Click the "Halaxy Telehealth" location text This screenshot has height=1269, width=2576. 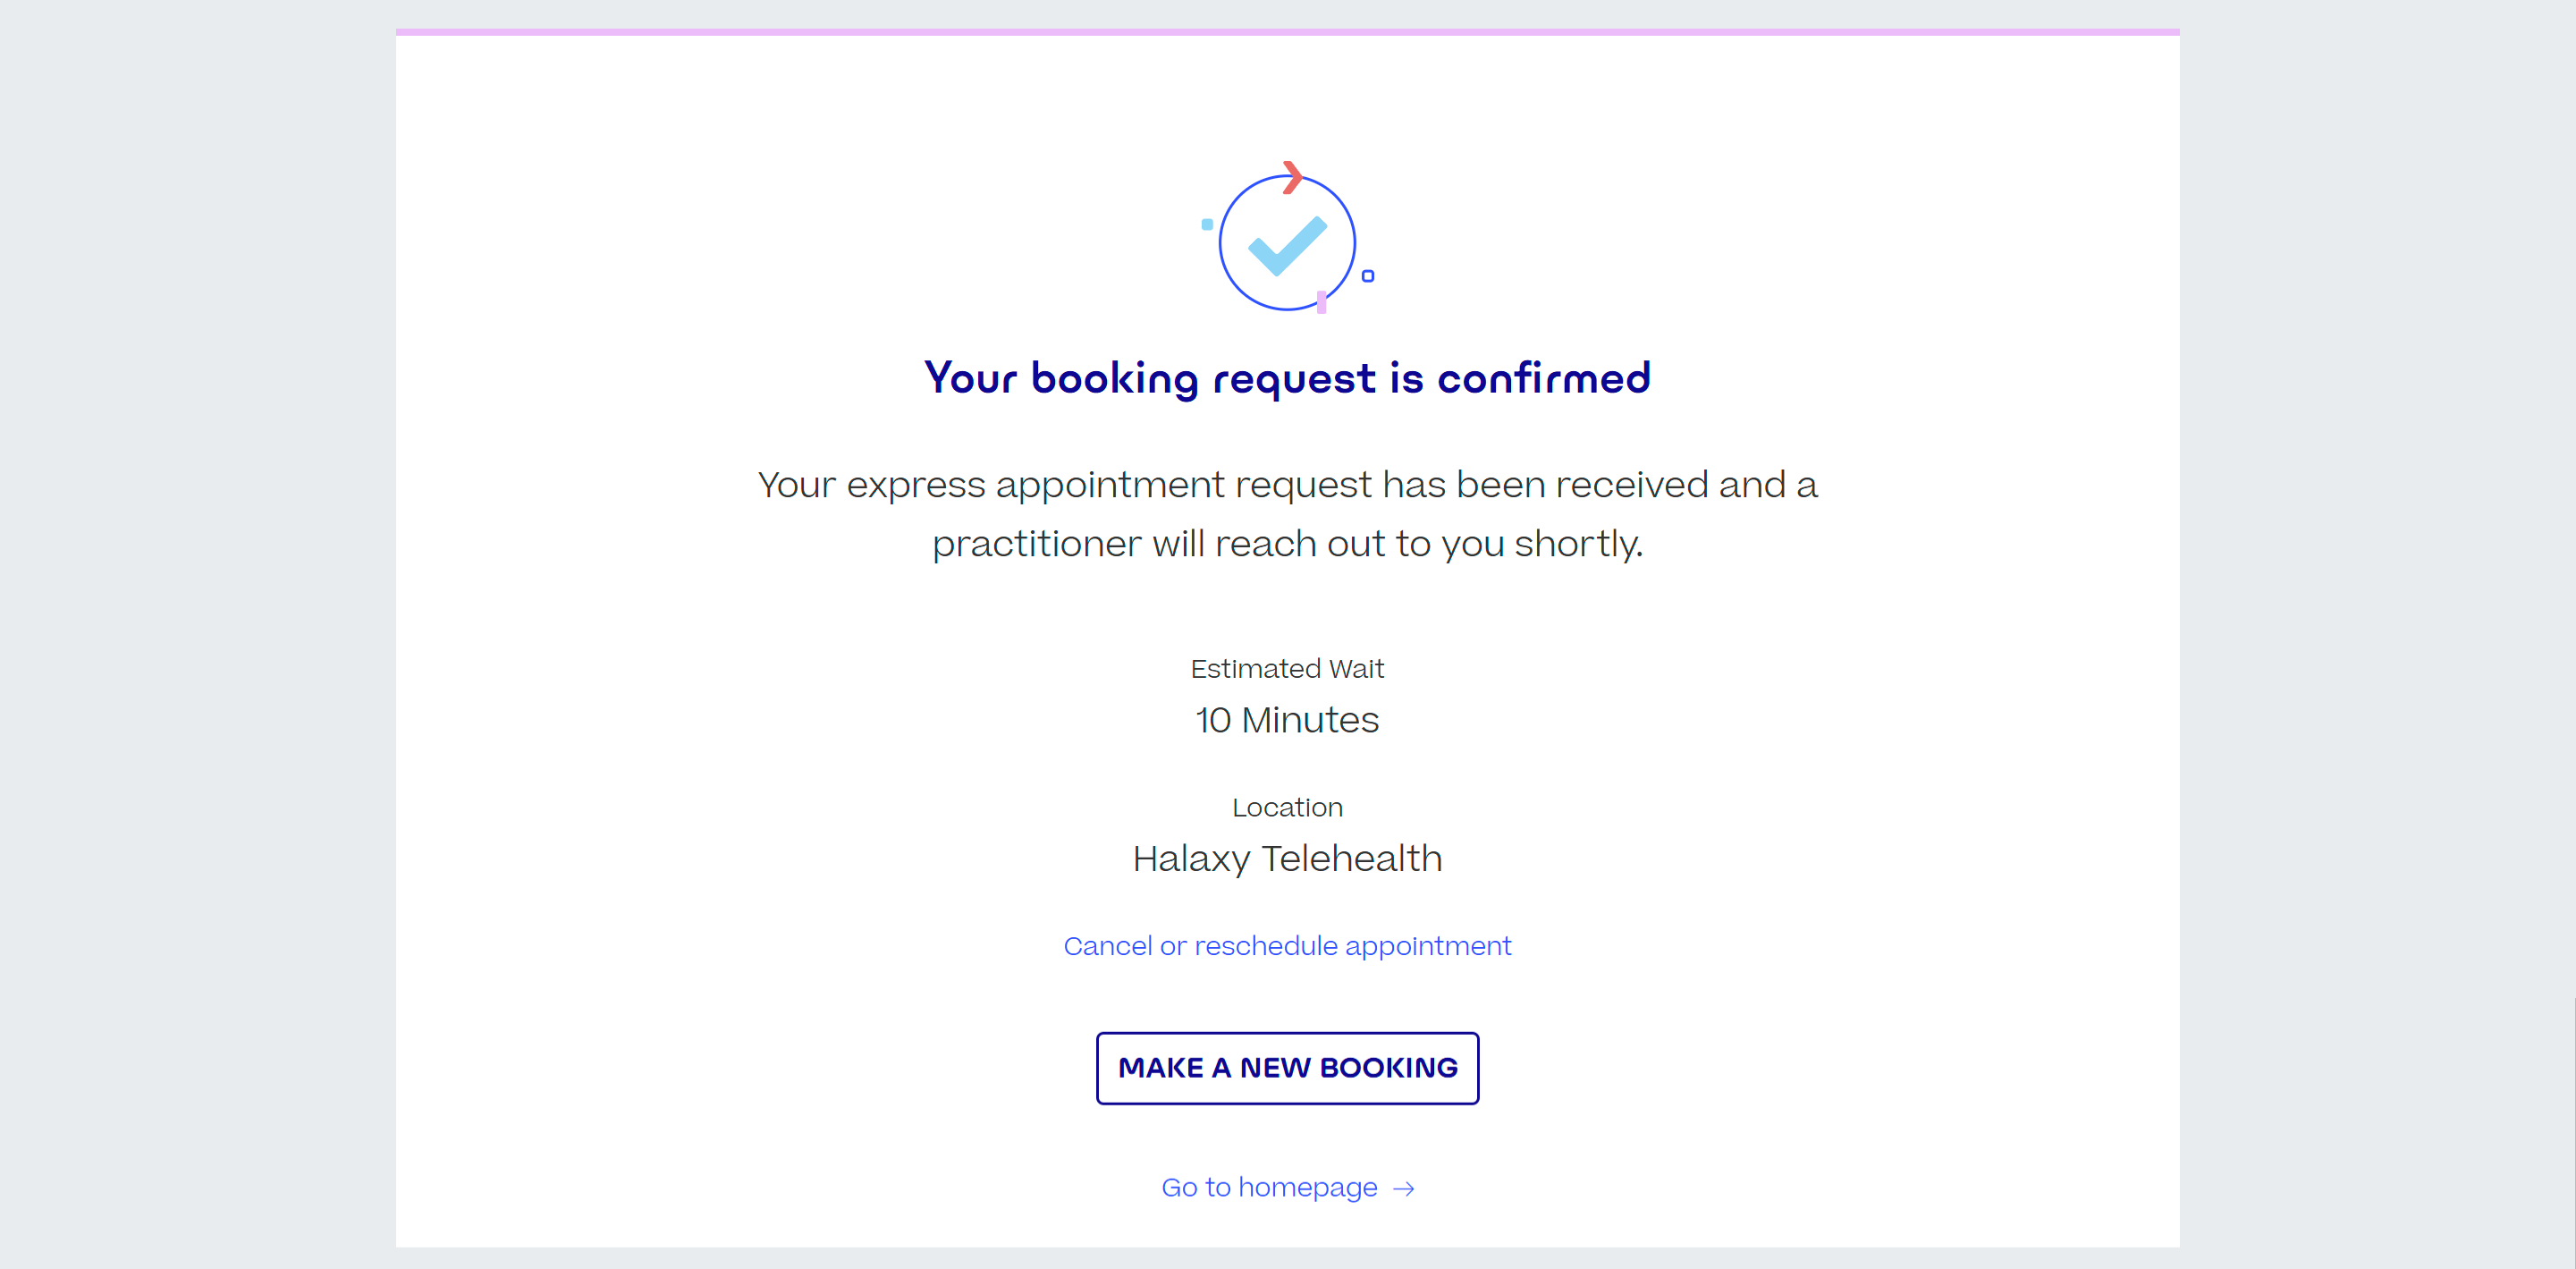click(x=1287, y=858)
